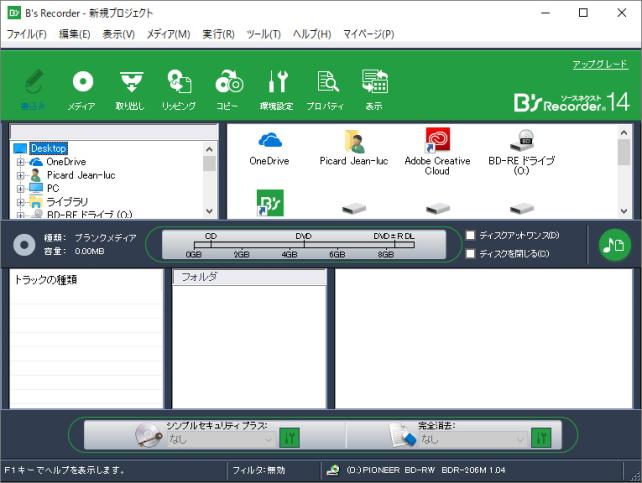This screenshot has height=483, width=642.
Task: Click the blank media disc icon
Action: pos(24,245)
